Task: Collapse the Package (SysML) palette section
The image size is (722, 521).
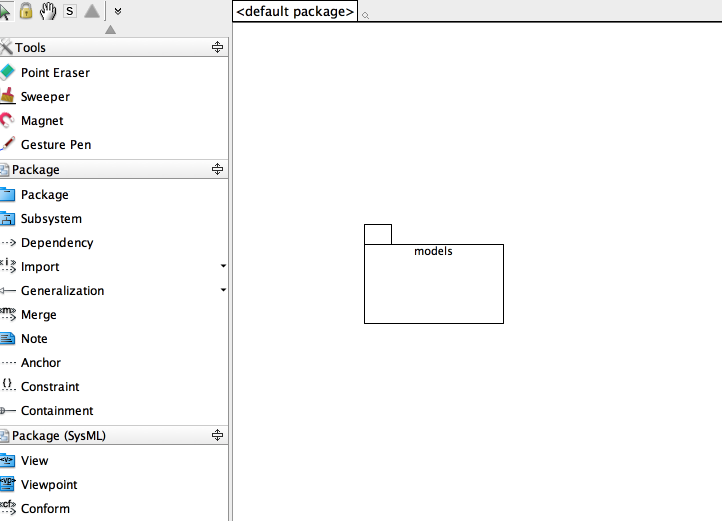Action: 217,435
